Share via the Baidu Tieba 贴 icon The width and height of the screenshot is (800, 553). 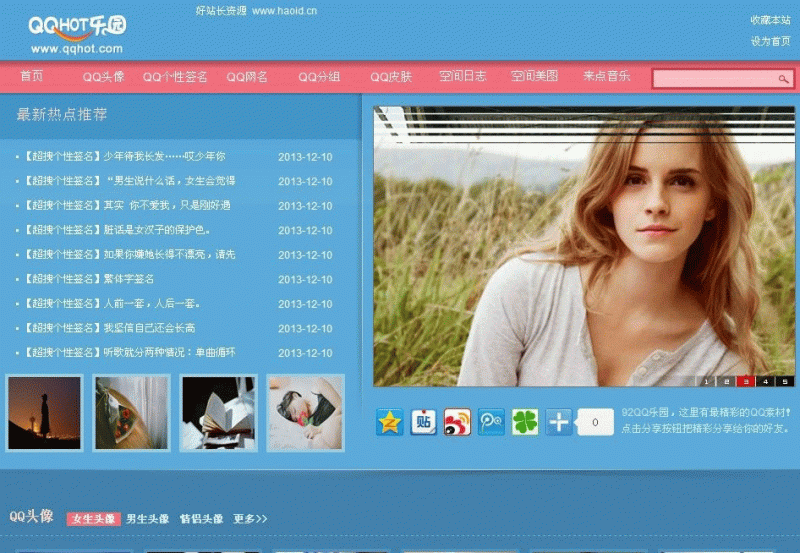click(x=423, y=422)
